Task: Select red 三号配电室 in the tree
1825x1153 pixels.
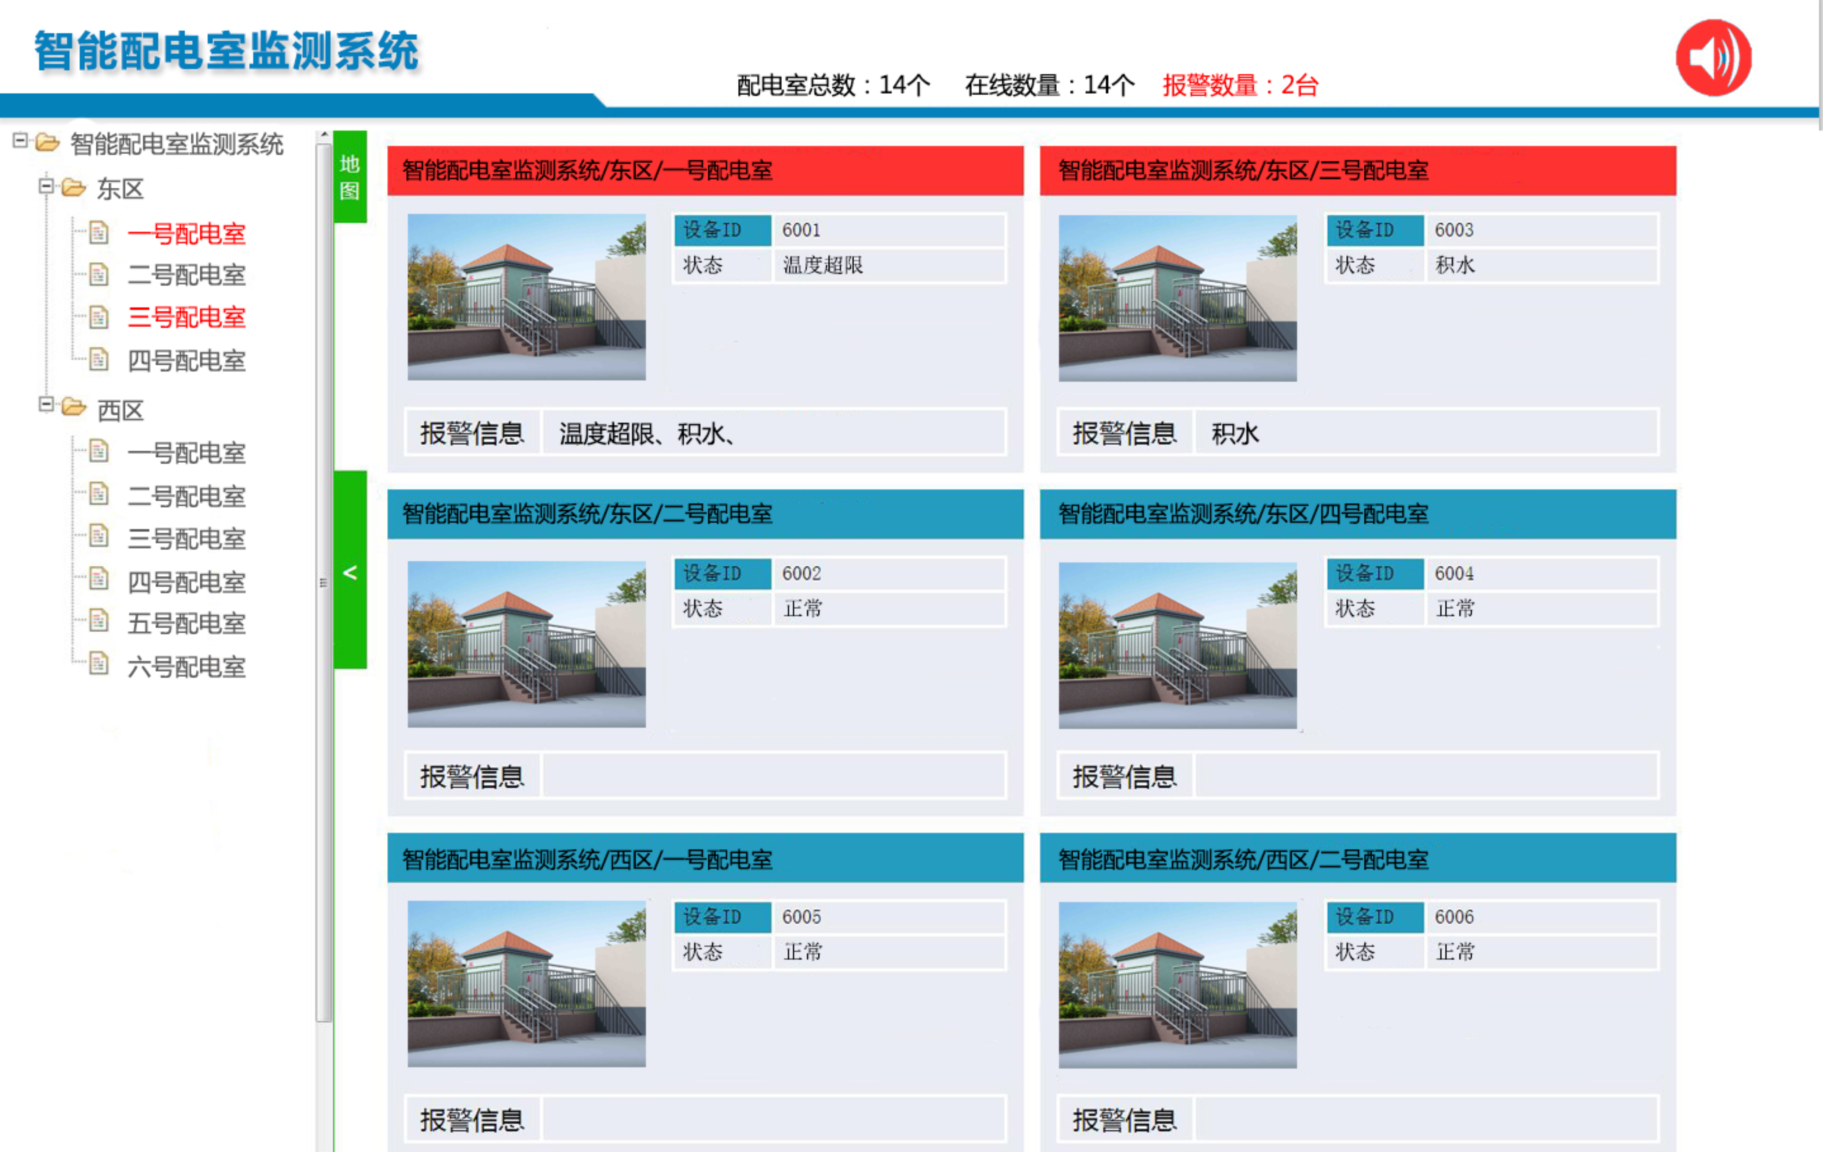Action: pyautogui.click(x=186, y=318)
